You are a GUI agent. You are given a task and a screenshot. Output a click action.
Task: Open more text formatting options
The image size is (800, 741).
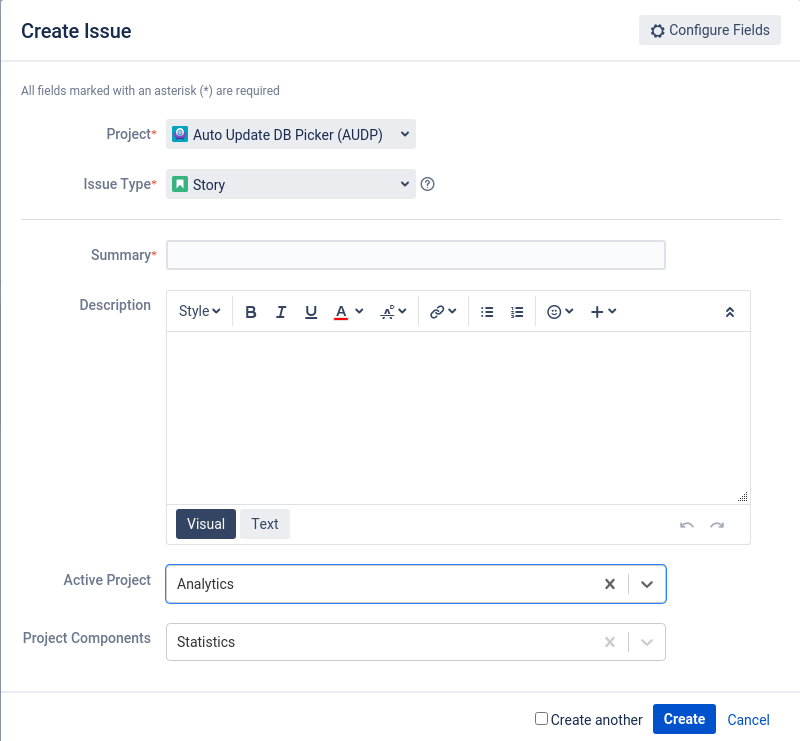tap(393, 312)
